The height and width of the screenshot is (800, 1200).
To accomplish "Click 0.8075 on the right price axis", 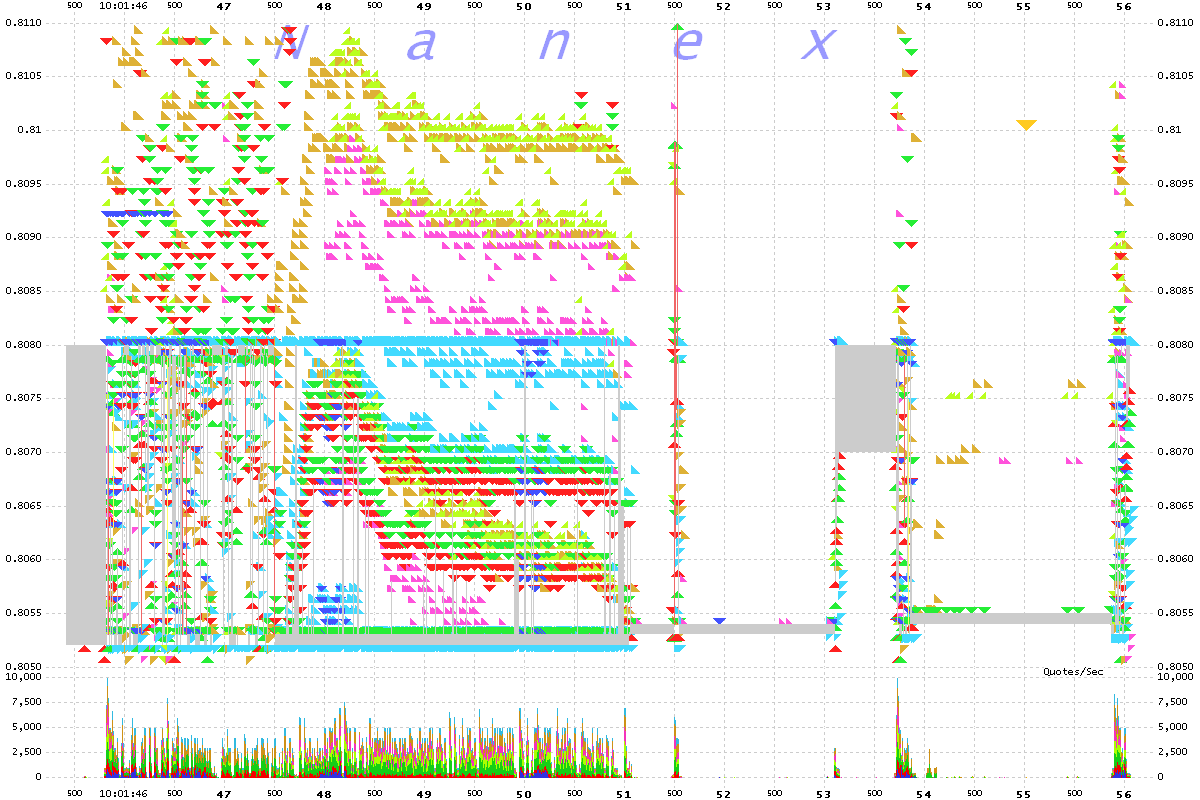I will pos(1173,398).
